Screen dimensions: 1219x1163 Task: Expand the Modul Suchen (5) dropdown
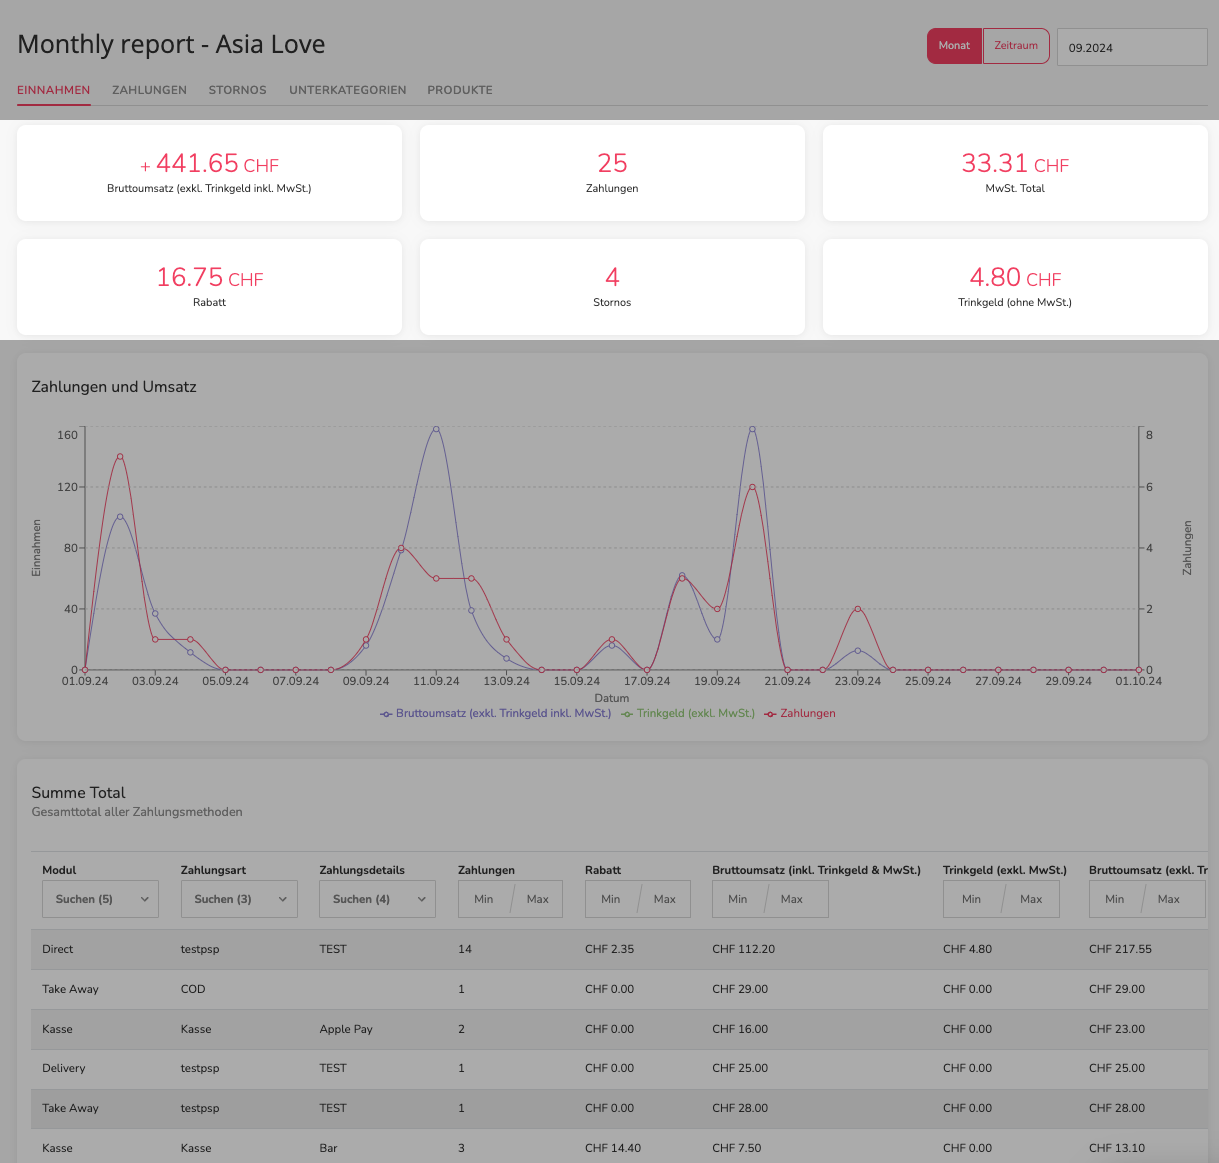coord(101,899)
